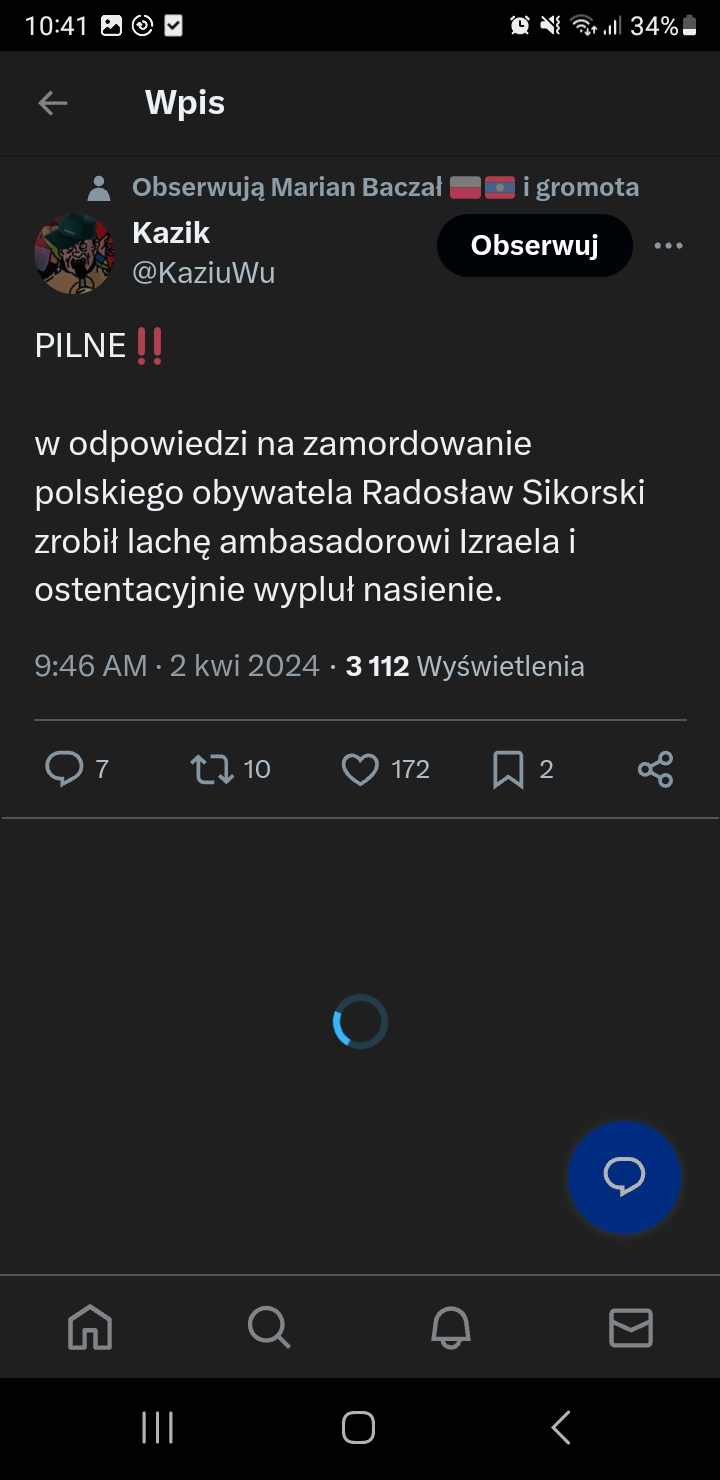Open the Notifications bell tab
This screenshot has width=720, height=1480.
(450, 1328)
